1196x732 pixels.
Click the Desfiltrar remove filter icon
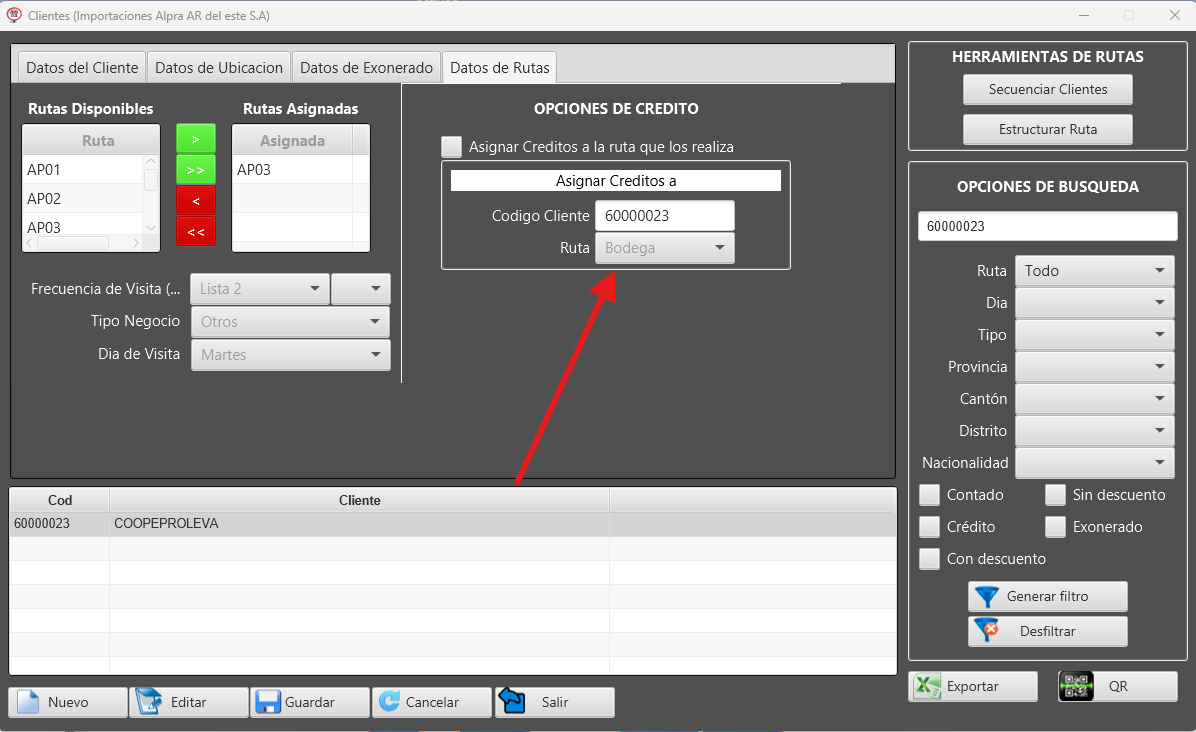click(987, 631)
